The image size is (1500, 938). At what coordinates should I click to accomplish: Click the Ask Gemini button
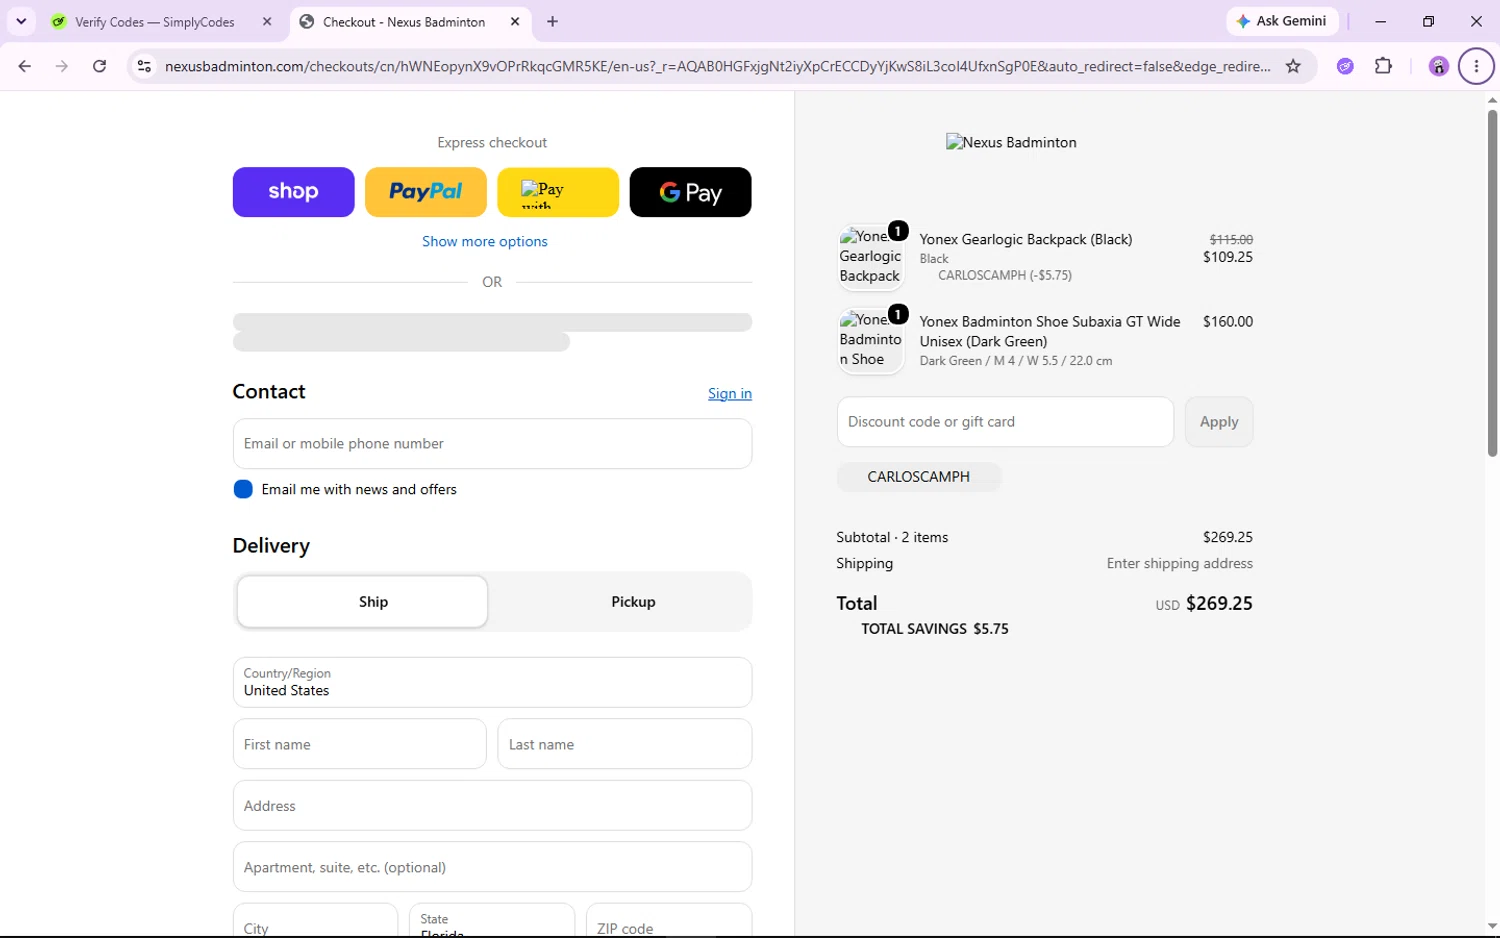click(x=1282, y=21)
